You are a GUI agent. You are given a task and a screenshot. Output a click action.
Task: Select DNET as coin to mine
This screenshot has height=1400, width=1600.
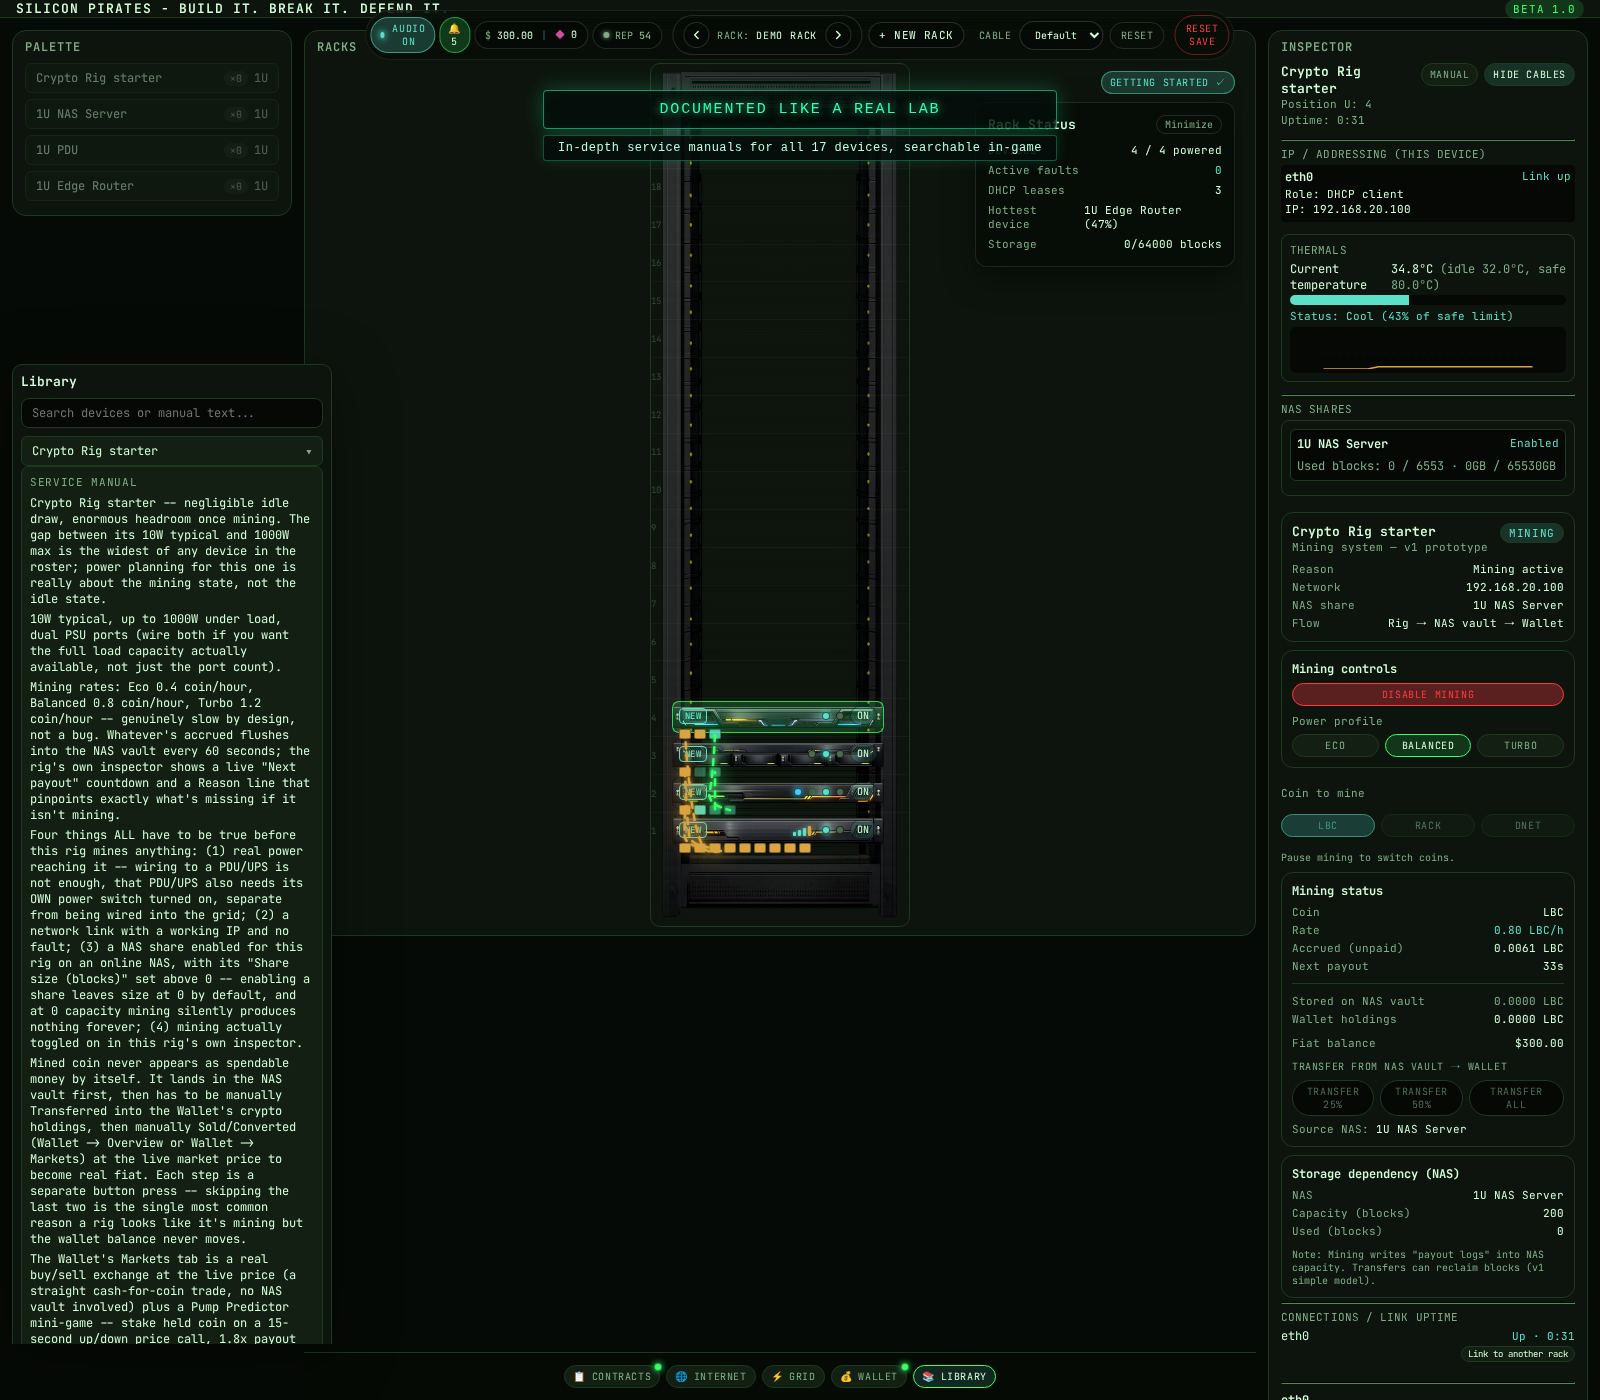pos(1528,826)
